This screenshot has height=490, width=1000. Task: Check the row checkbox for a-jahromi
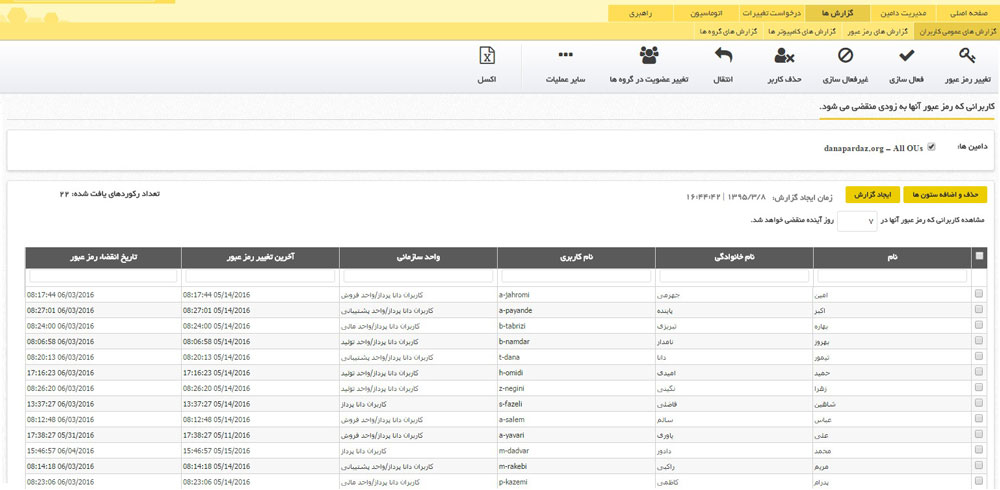point(979,294)
